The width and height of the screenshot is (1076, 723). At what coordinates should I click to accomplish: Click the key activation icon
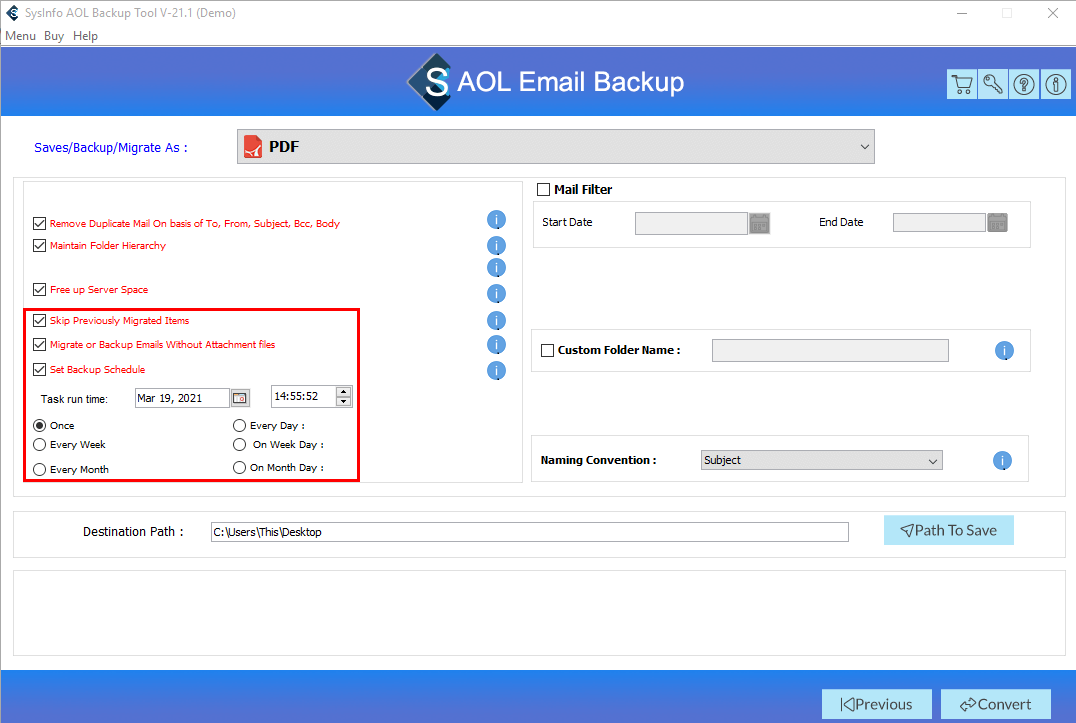pyautogui.click(x=993, y=84)
